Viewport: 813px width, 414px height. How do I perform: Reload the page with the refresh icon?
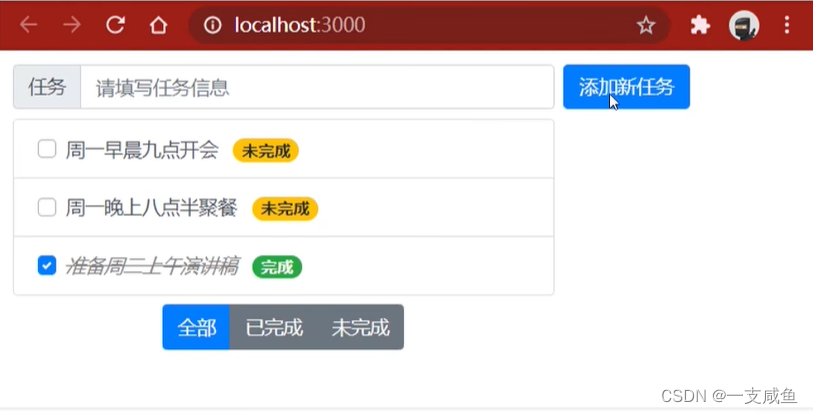[115, 24]
